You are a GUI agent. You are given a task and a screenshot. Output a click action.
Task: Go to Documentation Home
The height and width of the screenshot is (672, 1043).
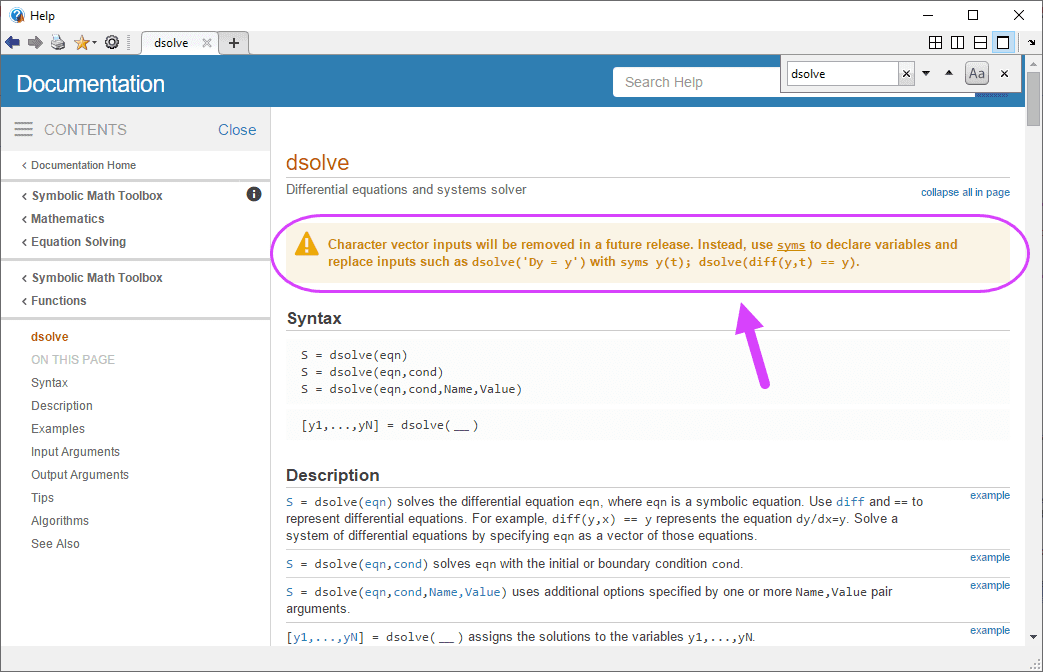83,165
